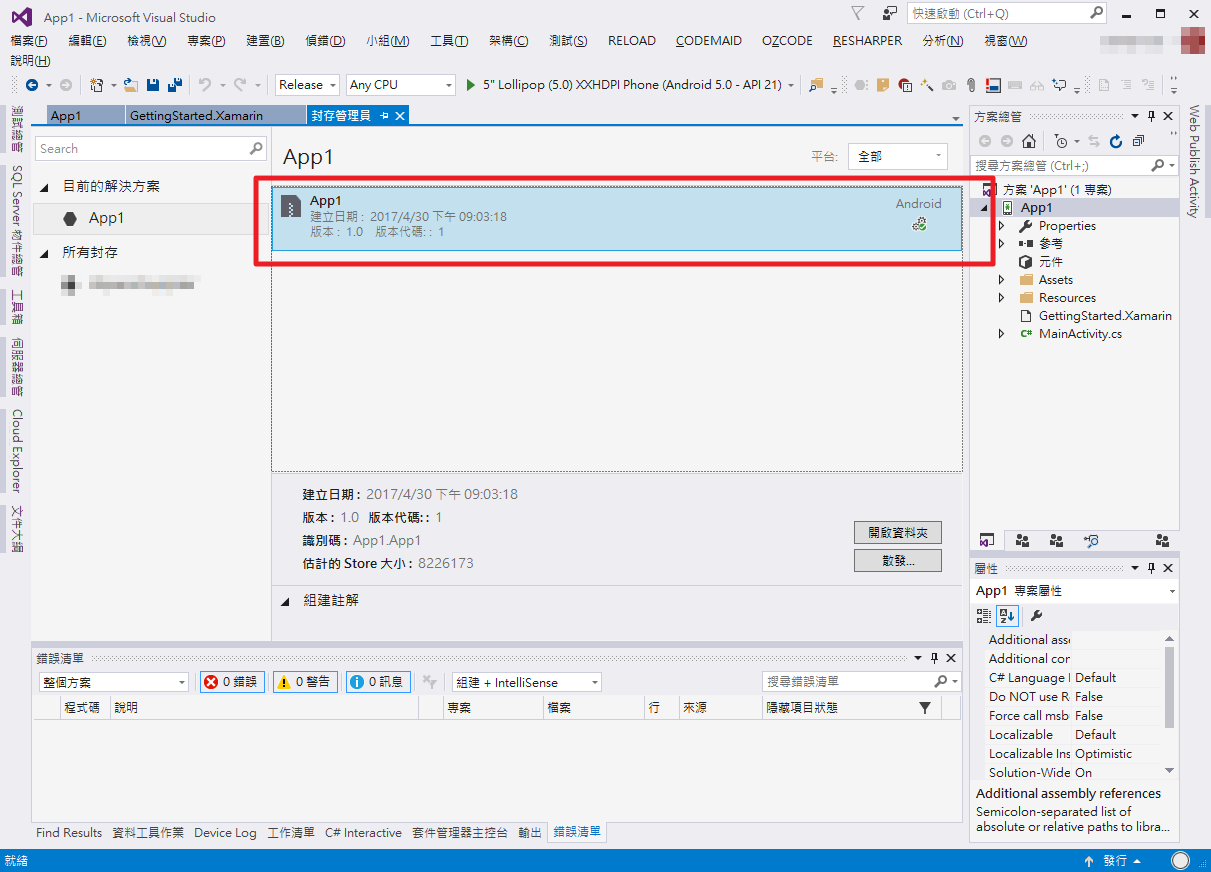Screen dimensions: 1211x872
Task: Open the 平台 全部 platform filter dropdown
Action: (x=897, y=157)
